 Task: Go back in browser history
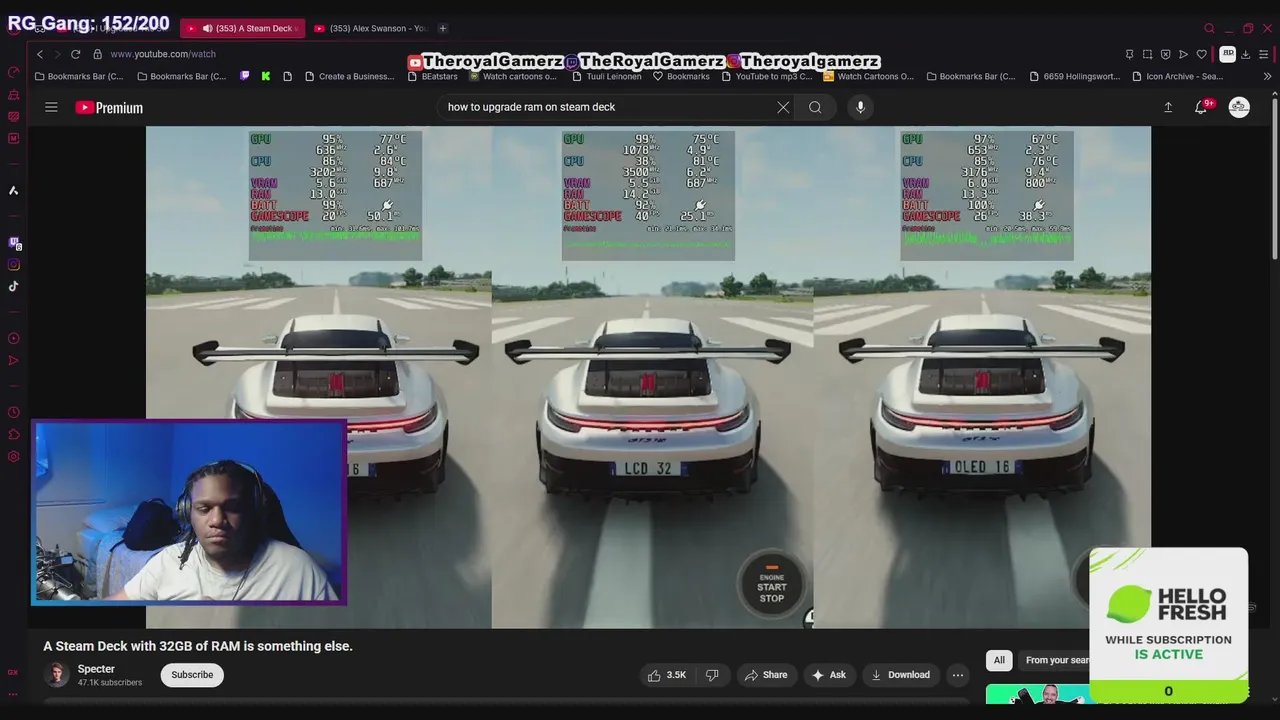39,54
